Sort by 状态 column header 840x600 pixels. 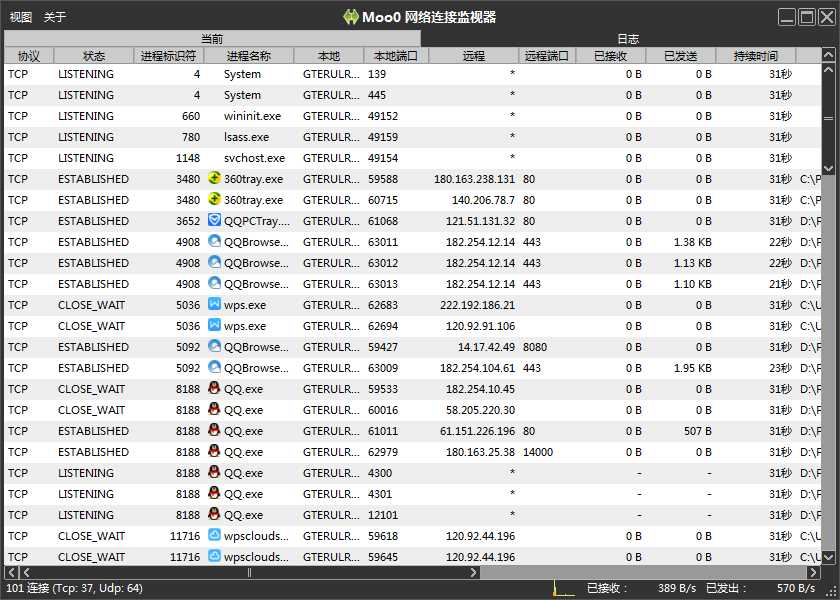coord(94,56)
